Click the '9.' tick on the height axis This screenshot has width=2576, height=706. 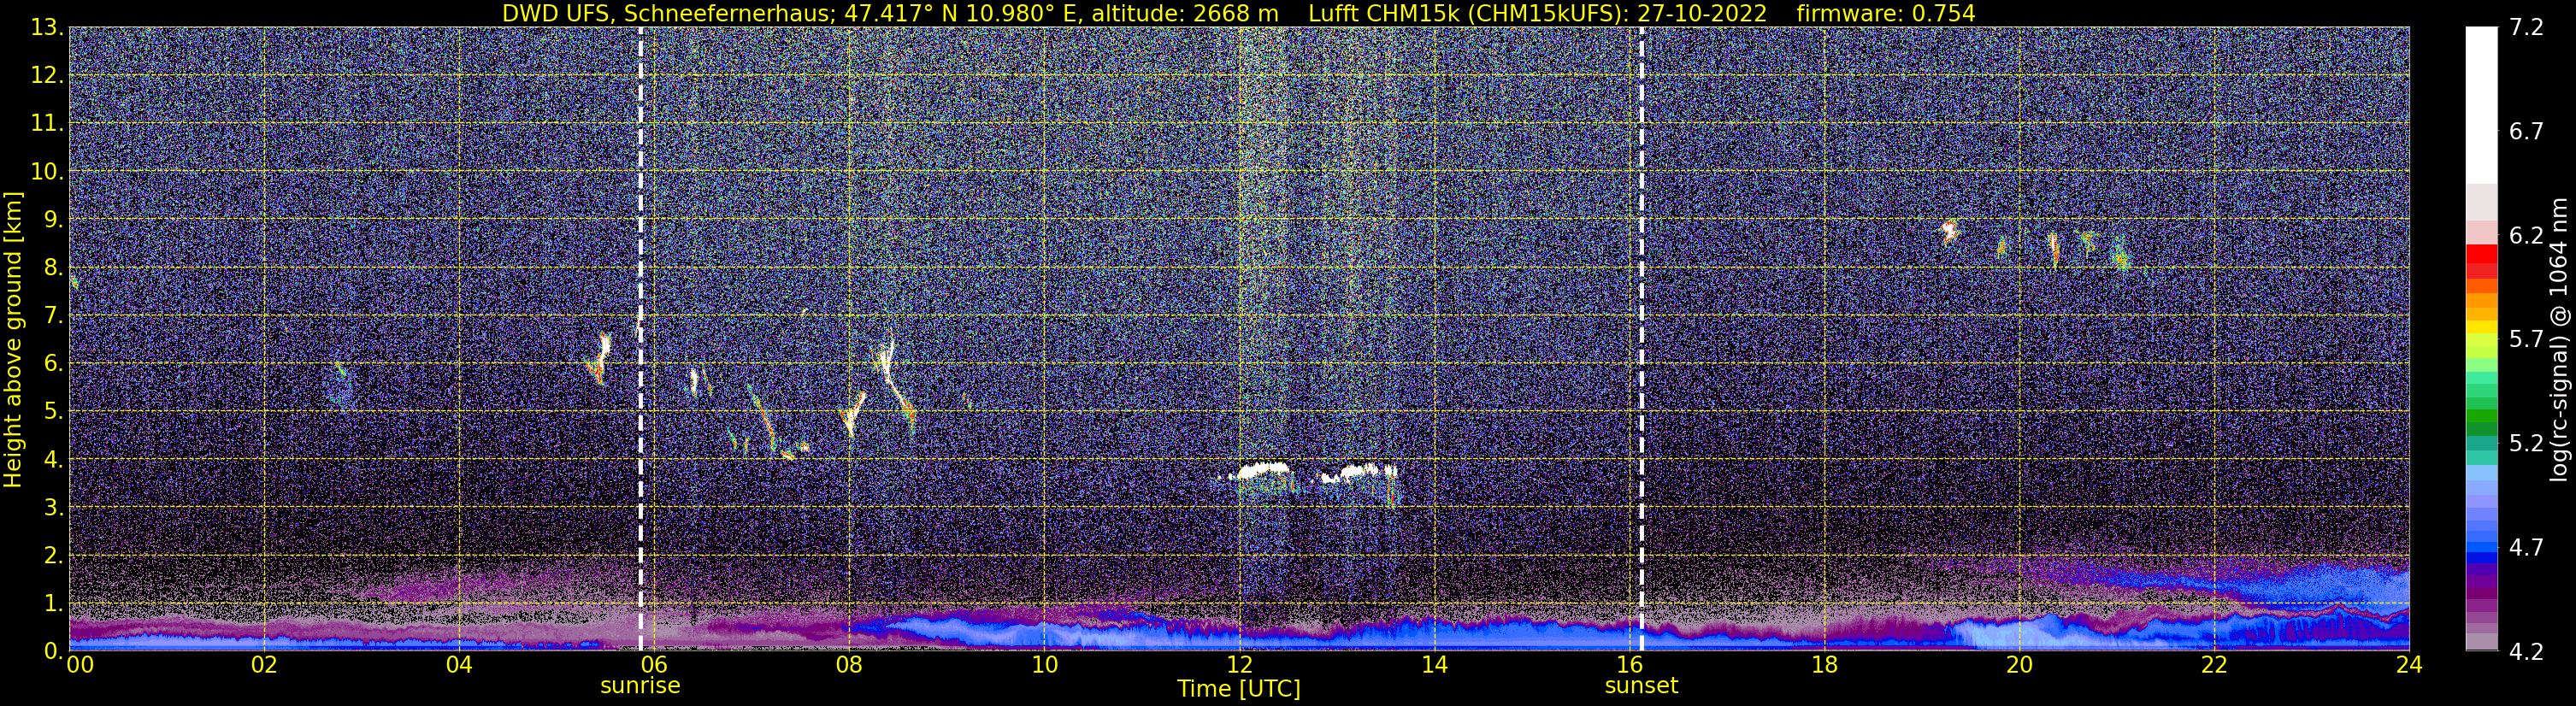[x=52, y=219]
